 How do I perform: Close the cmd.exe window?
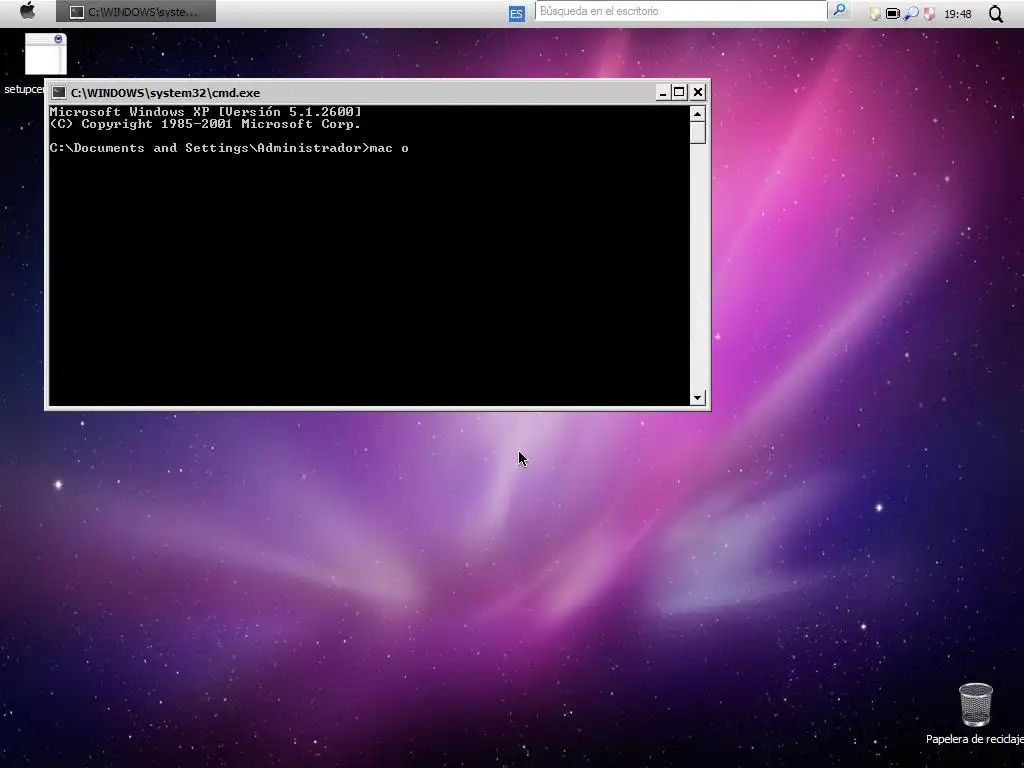[x=698, y=93]
